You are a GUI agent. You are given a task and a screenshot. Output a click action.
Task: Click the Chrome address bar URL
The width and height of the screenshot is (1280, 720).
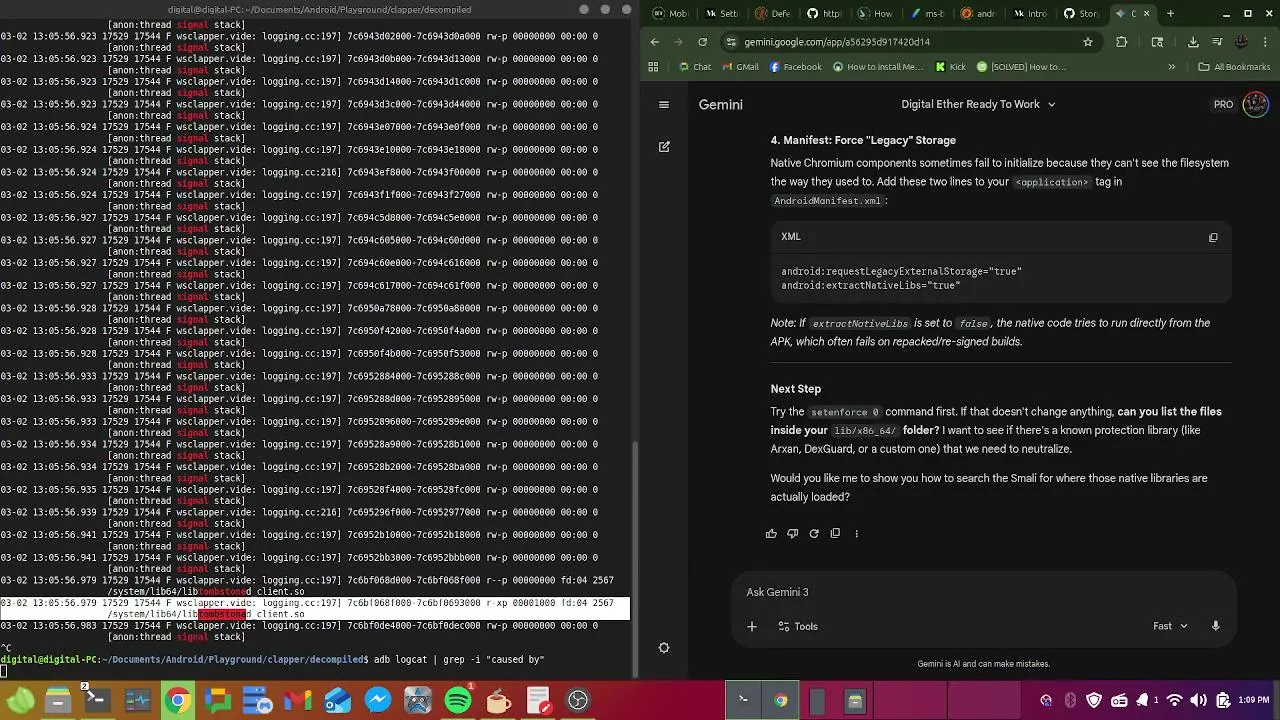(x=837, y=42)
